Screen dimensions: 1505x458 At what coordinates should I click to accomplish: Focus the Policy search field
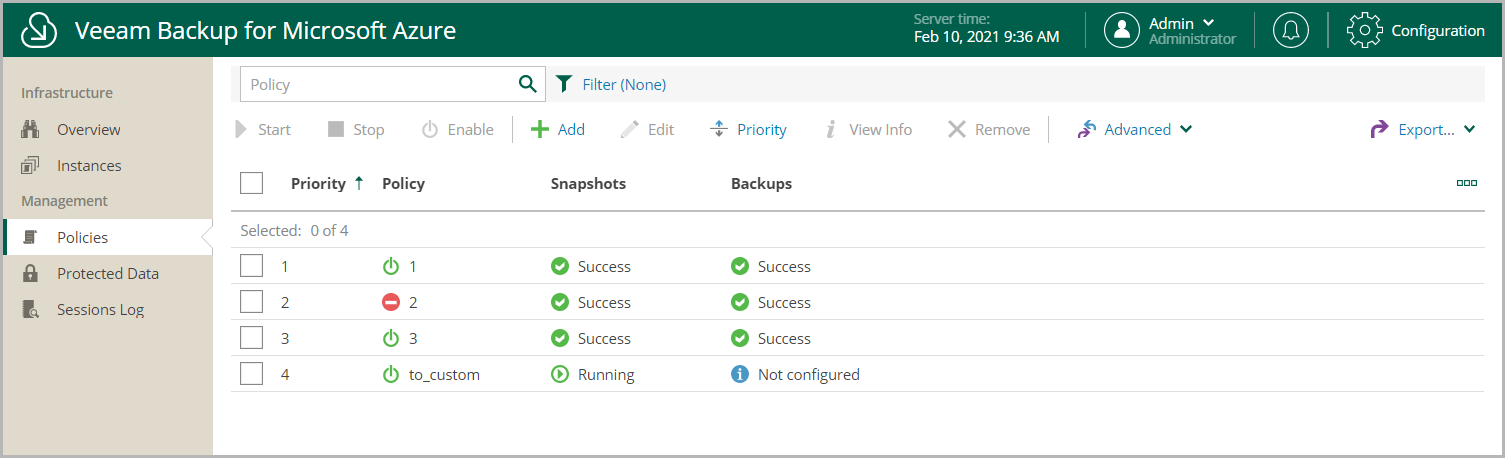[x=378, y=84]
